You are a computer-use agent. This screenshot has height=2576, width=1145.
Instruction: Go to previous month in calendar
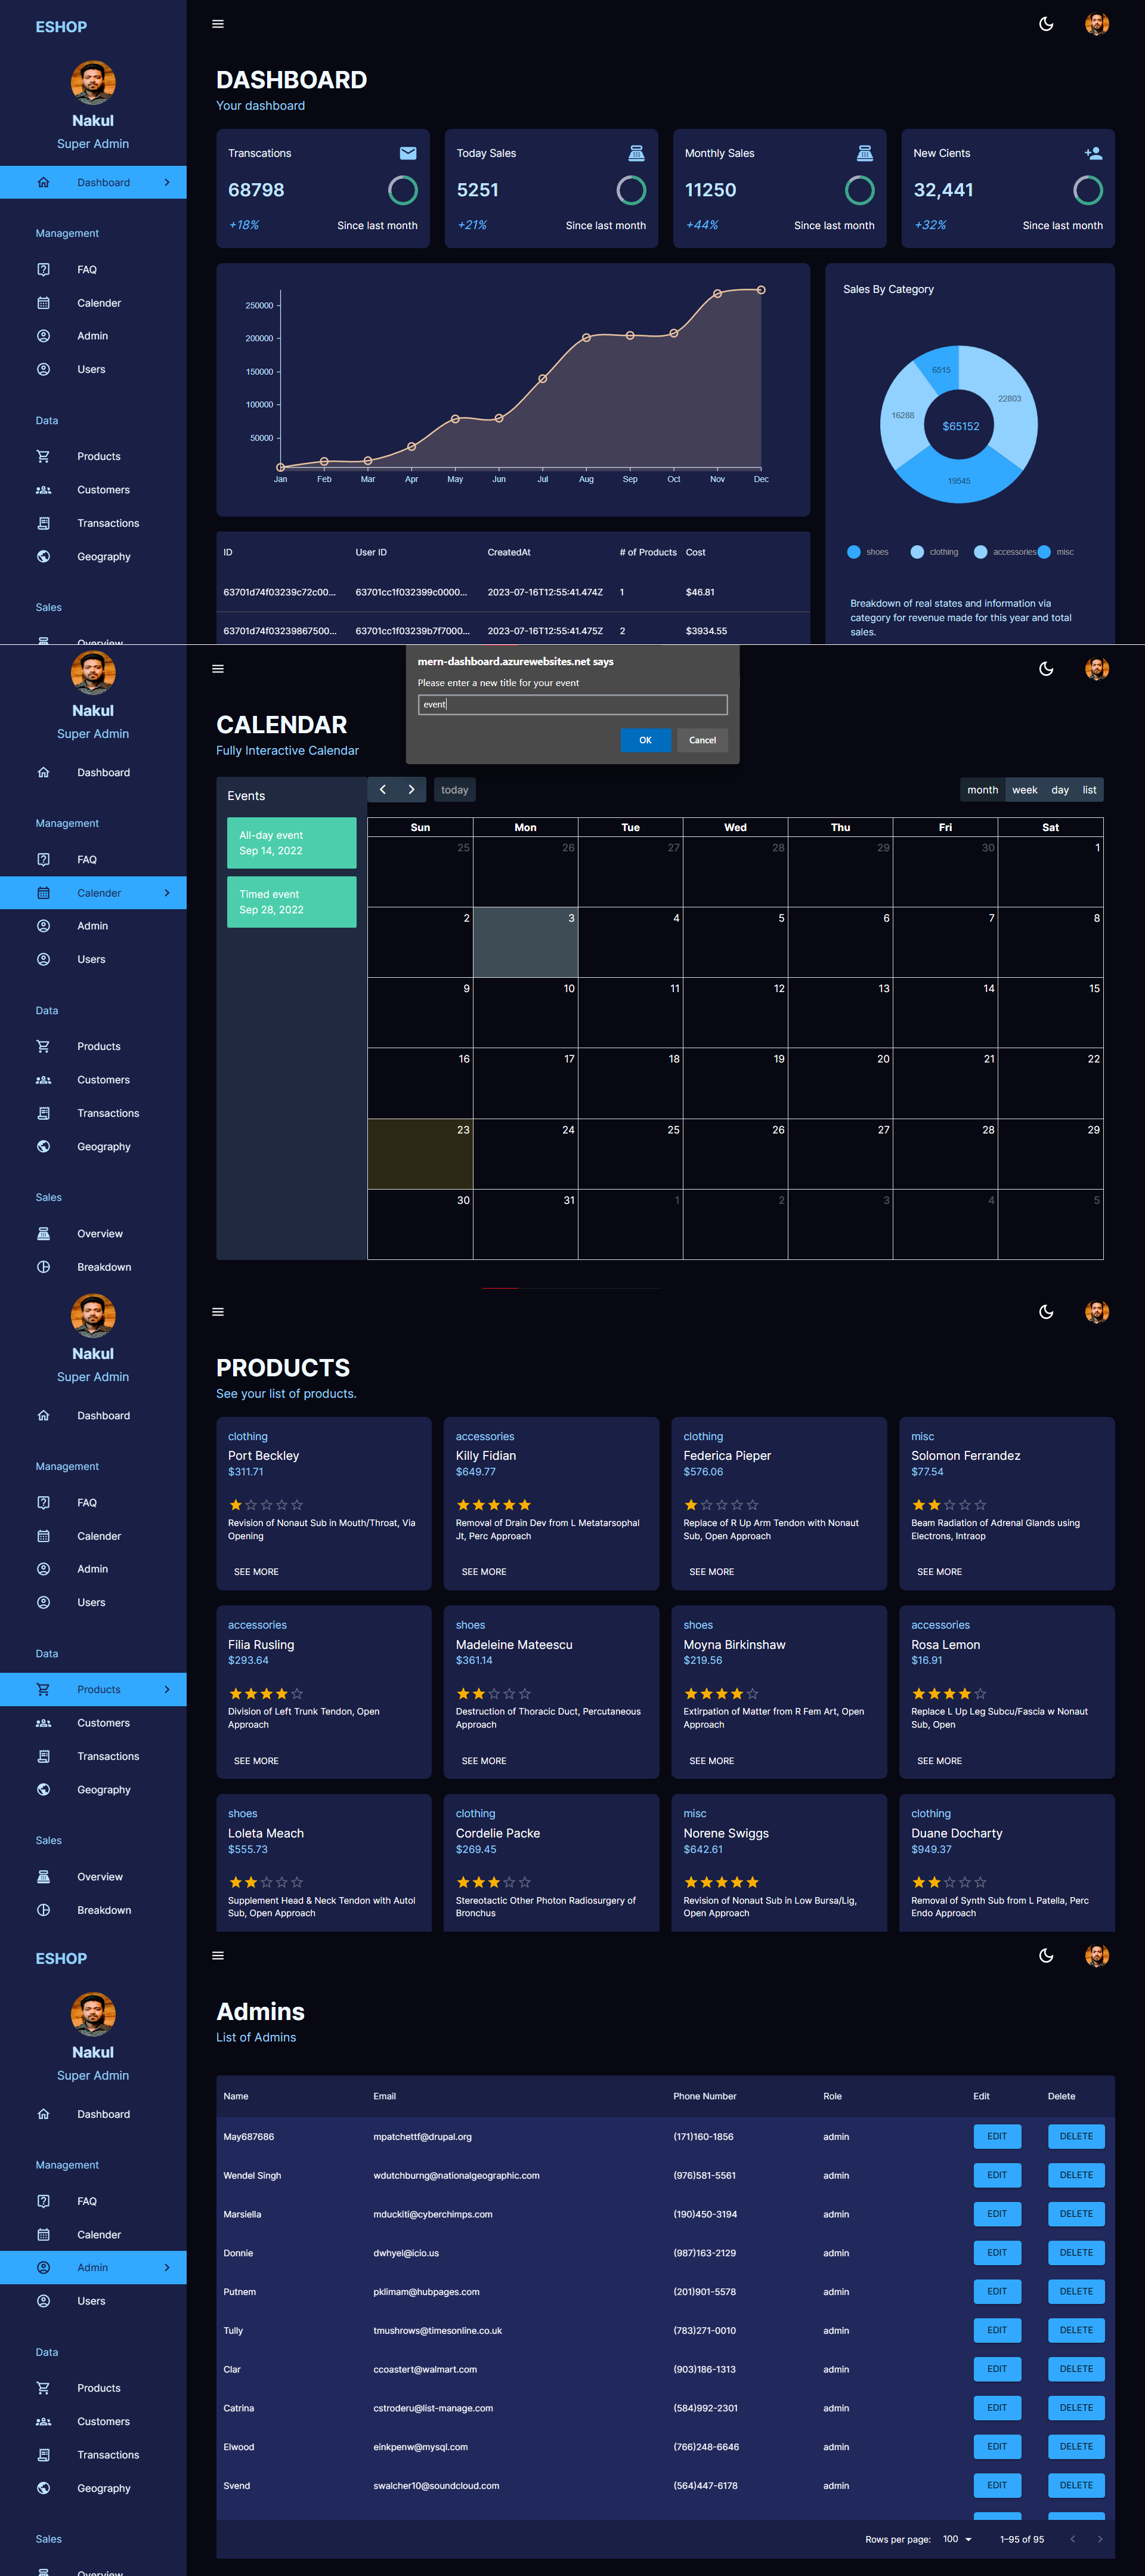tap(382, 790)
